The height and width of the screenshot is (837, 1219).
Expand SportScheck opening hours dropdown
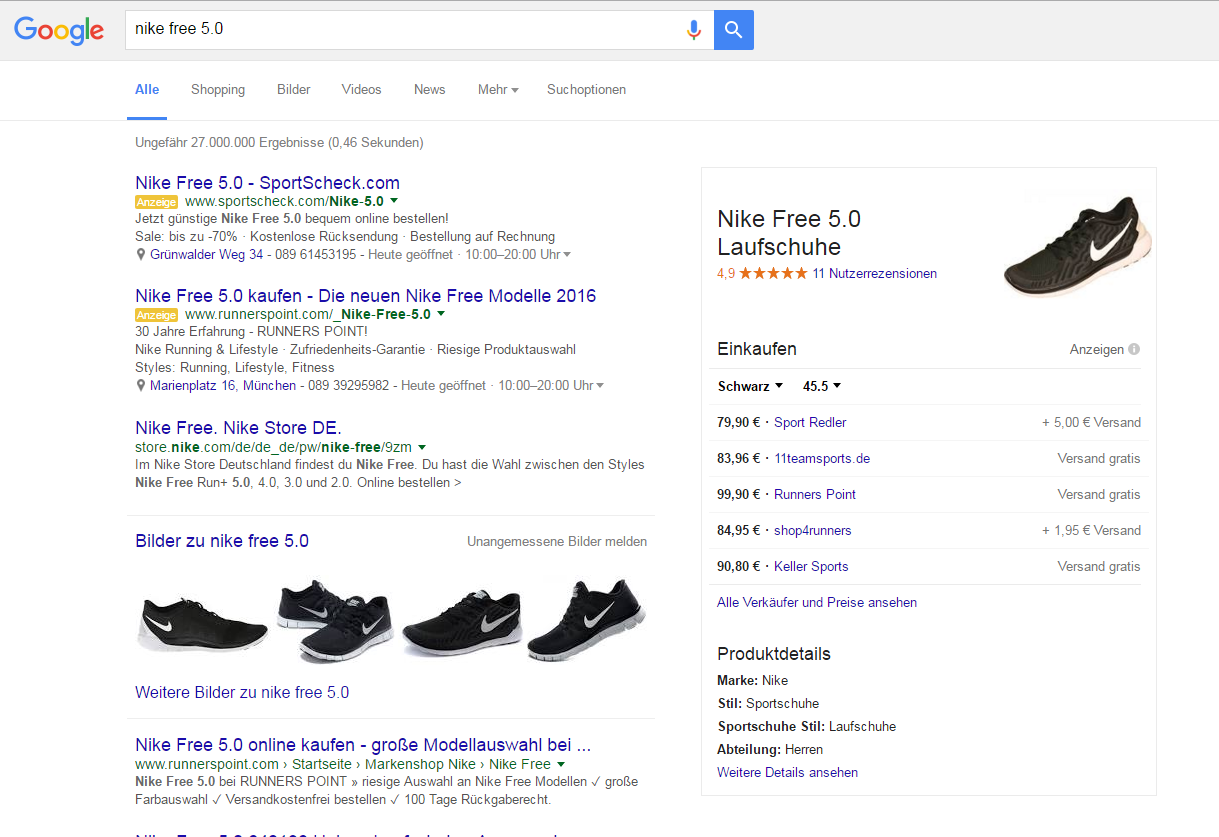(567, 255)
